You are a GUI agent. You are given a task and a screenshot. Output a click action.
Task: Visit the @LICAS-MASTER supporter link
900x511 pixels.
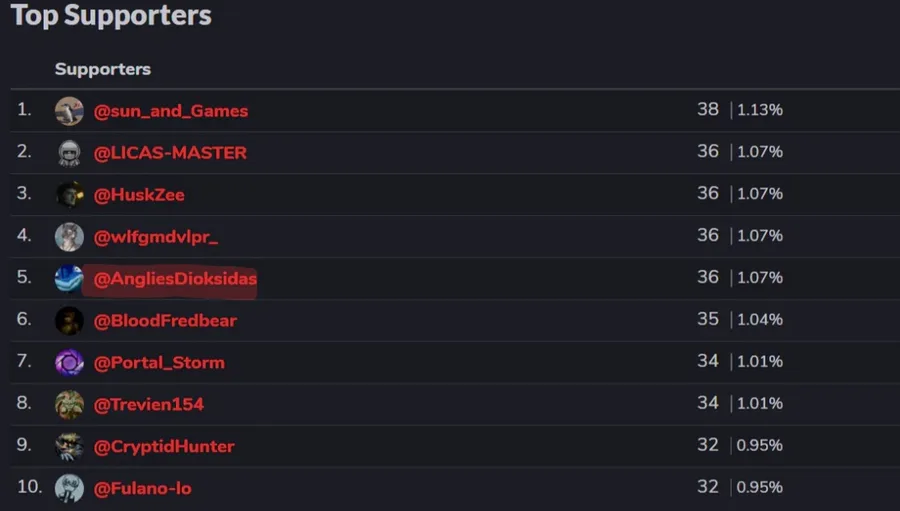pos(170,153)
